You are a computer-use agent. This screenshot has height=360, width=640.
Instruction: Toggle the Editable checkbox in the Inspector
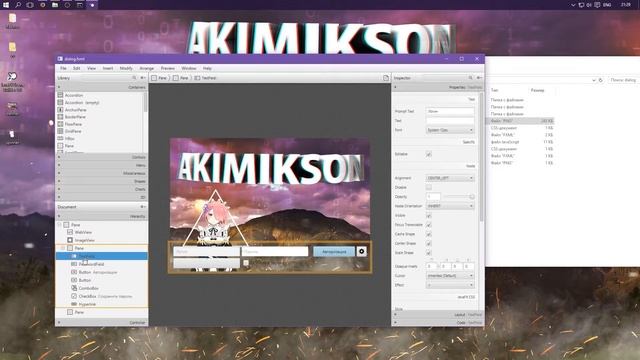click(x=429, y=154)
